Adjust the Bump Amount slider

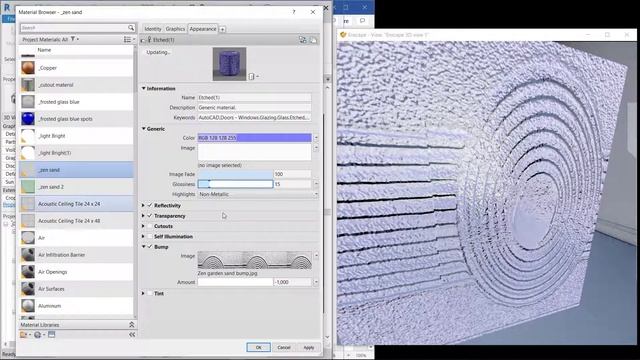pos(236,282)
